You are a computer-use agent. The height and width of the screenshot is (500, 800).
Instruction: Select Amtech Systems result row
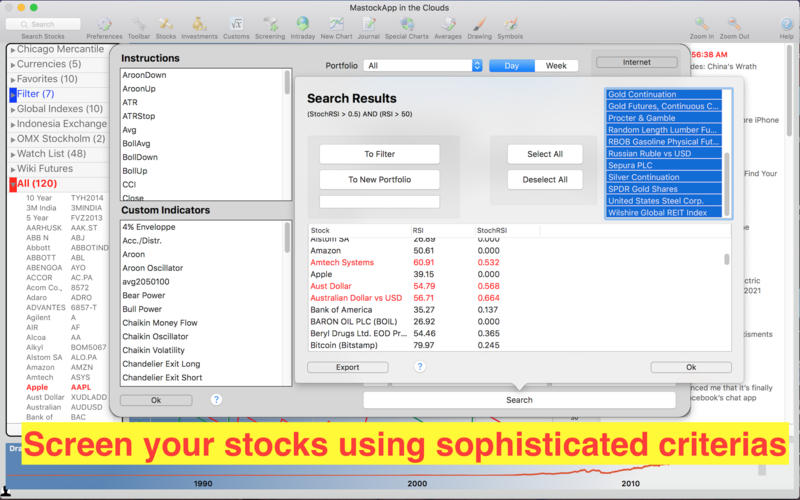[516, 262]
